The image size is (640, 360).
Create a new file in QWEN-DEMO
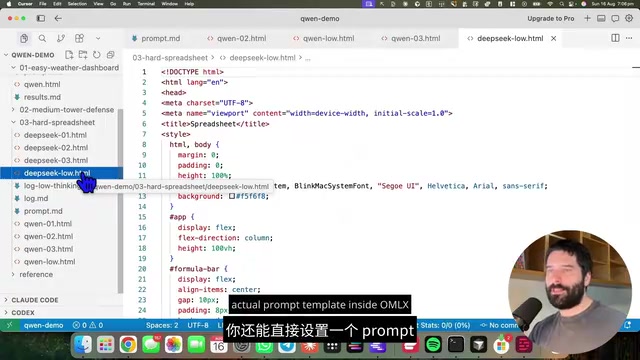69,55
